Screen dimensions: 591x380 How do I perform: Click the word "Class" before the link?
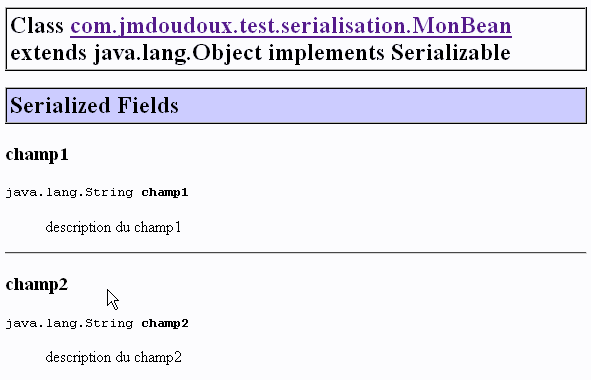37,26
